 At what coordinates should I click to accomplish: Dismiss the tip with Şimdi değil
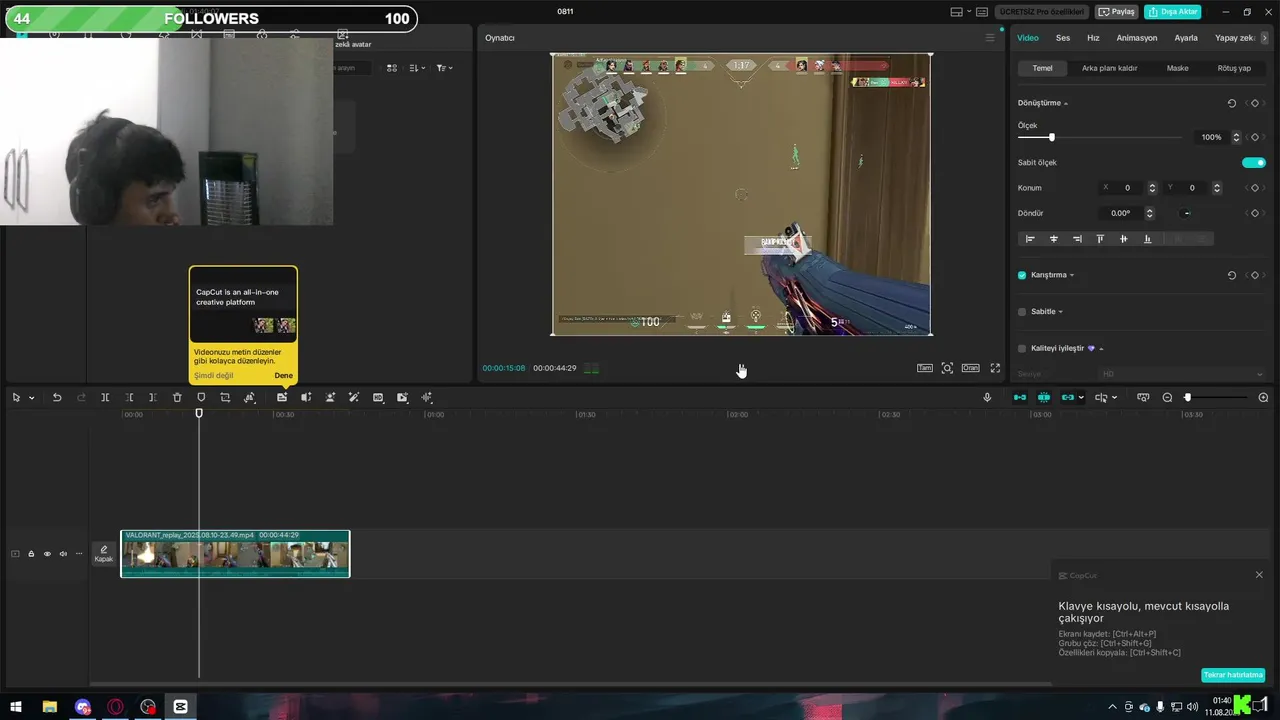pyautogui.click(x=213, y=376)
